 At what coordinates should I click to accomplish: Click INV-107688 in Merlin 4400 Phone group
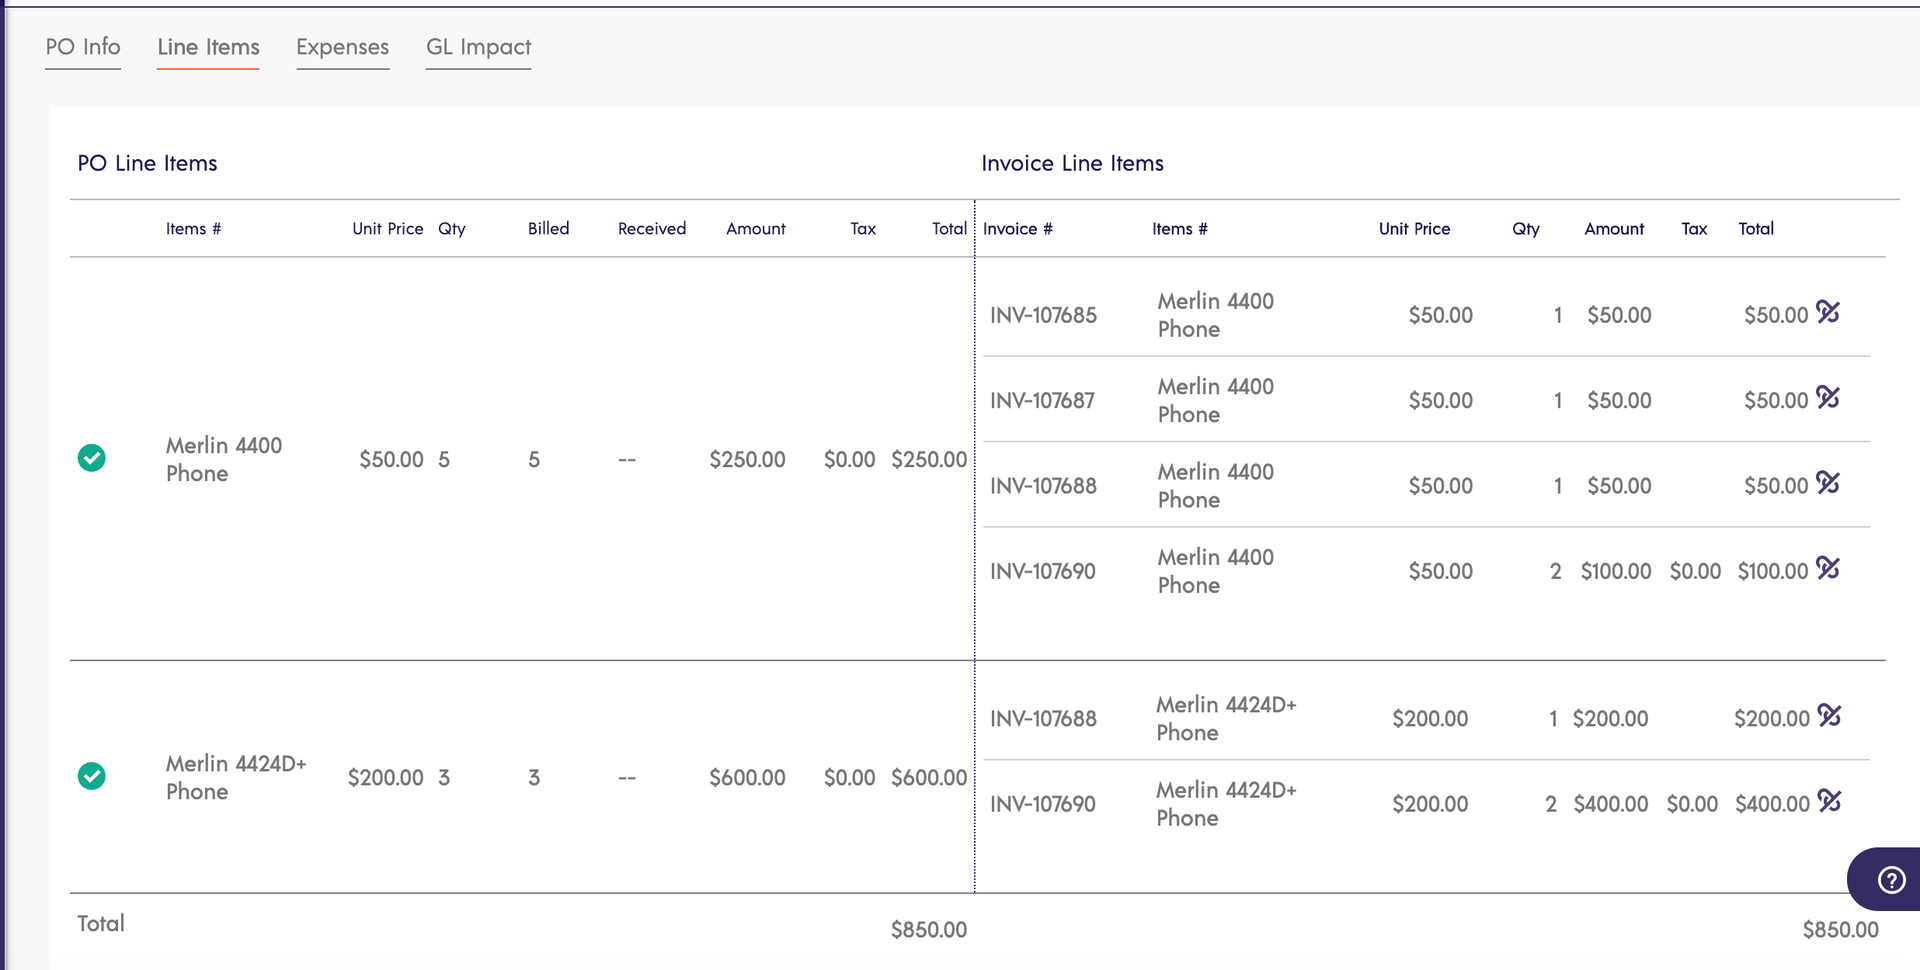pos(1043,486)
